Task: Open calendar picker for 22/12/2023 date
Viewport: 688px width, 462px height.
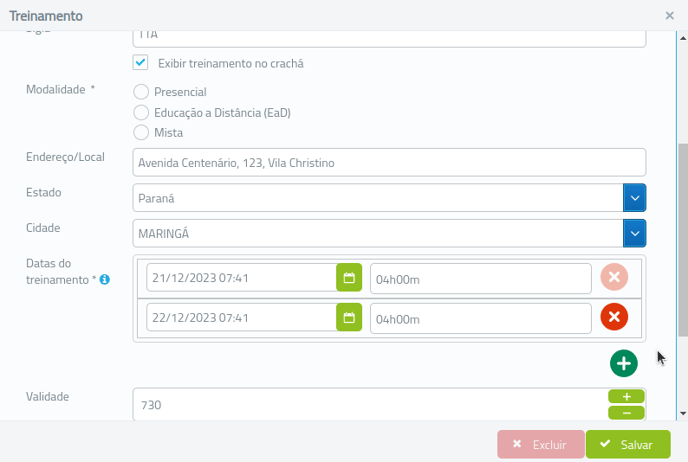Action: pyautogui.click(x=349, y=317)
